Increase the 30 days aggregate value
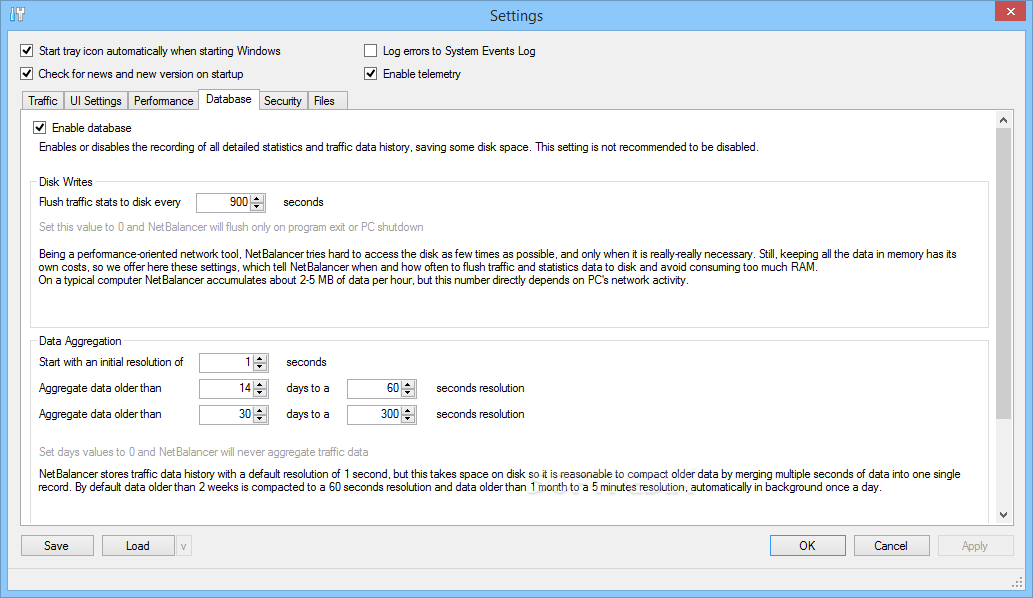The image size is (1033, 598). tap(260, 410)
